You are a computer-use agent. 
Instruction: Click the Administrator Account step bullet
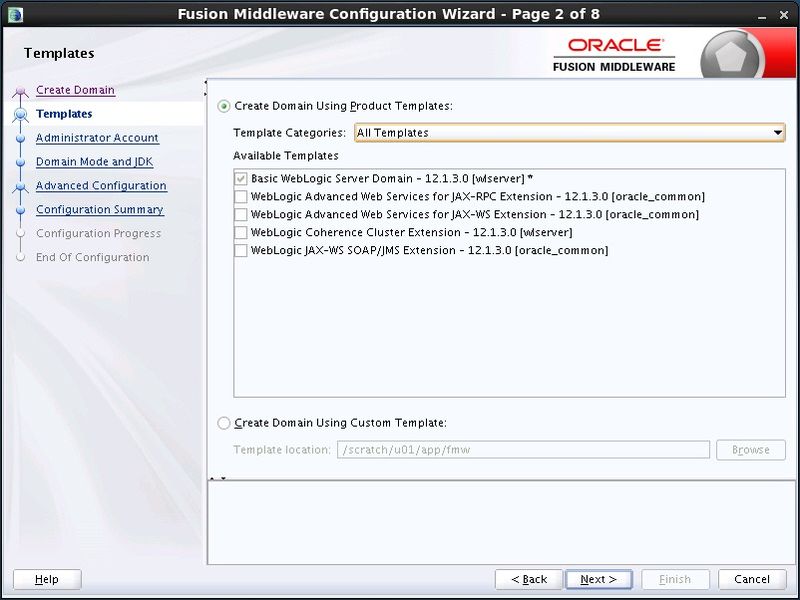click(x=20, y=138)
